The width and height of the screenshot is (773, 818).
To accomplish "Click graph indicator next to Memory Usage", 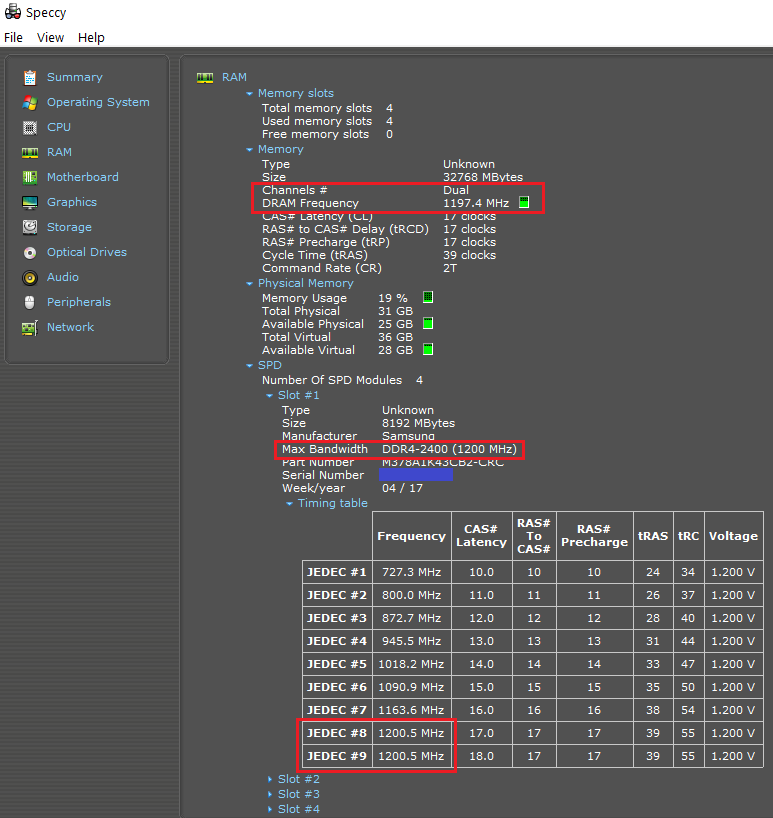I will point(428,297).
